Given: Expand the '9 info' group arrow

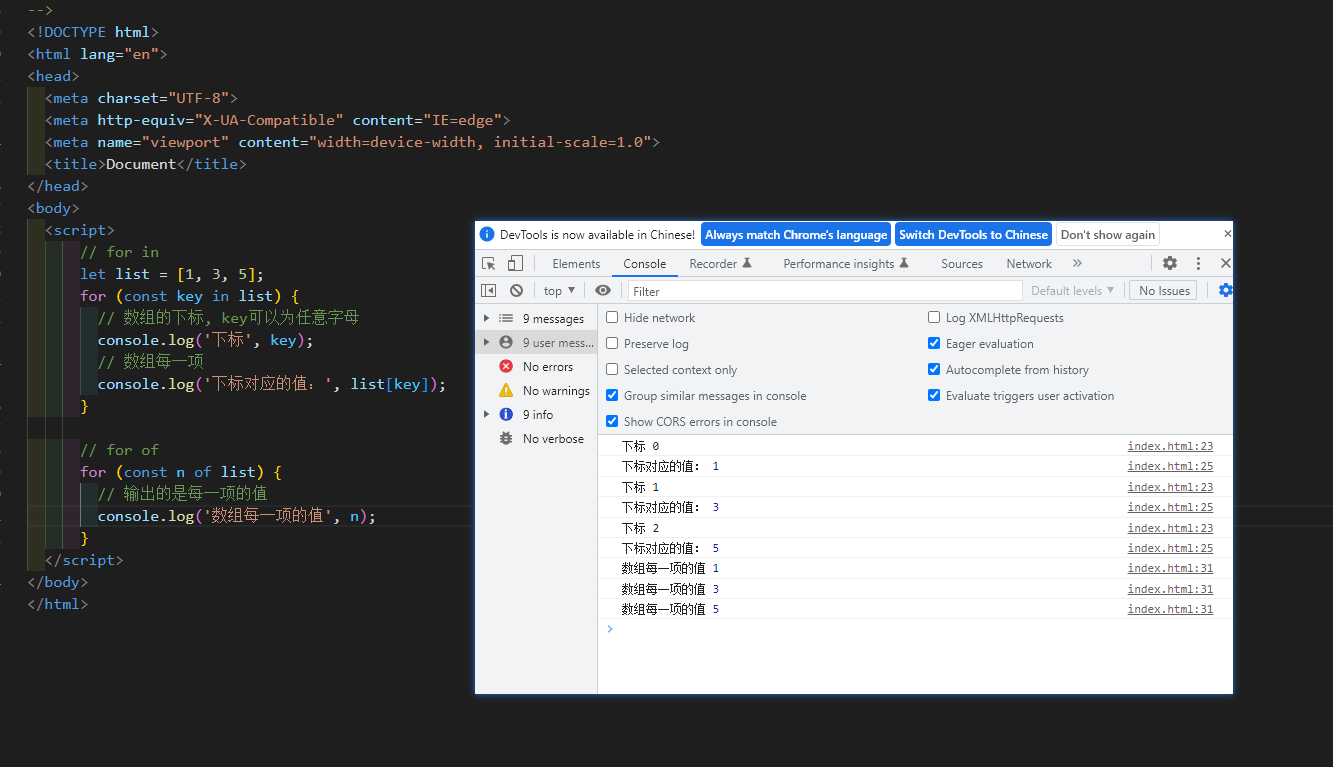Looking at the screenshot, I should tap(487, 415).
